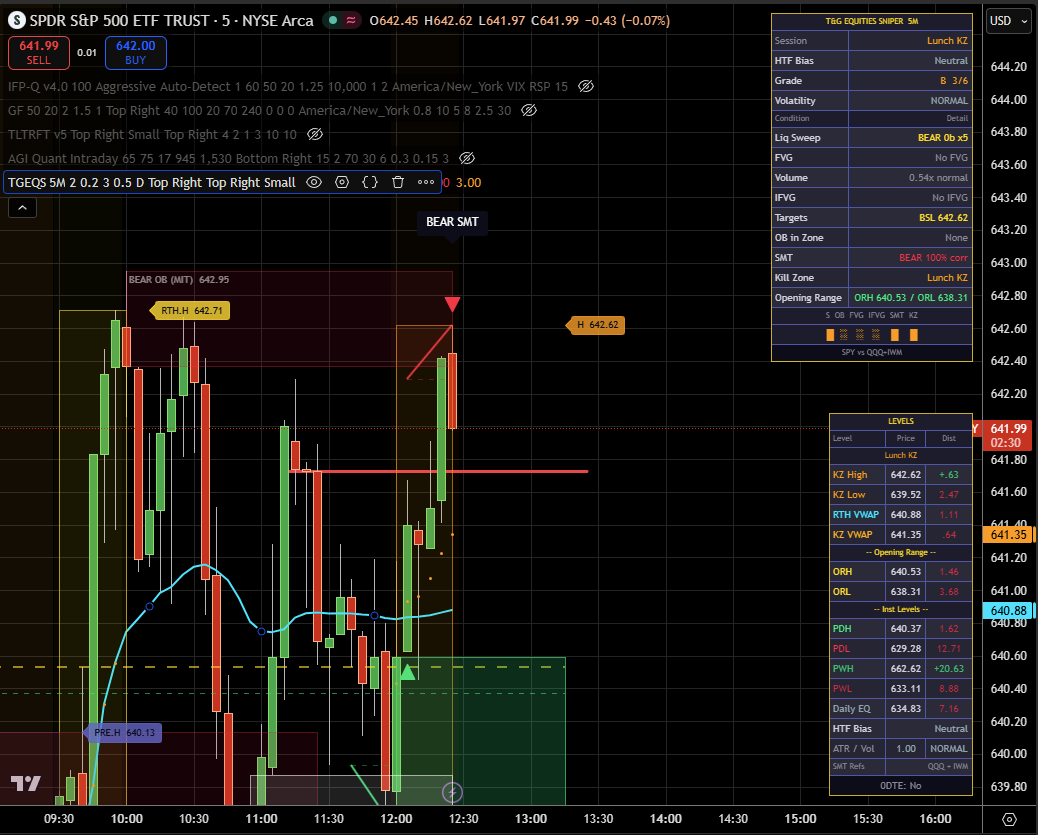The image size is (1038, 835).
Task: Click the 641.99 SELL button
Action: click(x=38, y=52)
